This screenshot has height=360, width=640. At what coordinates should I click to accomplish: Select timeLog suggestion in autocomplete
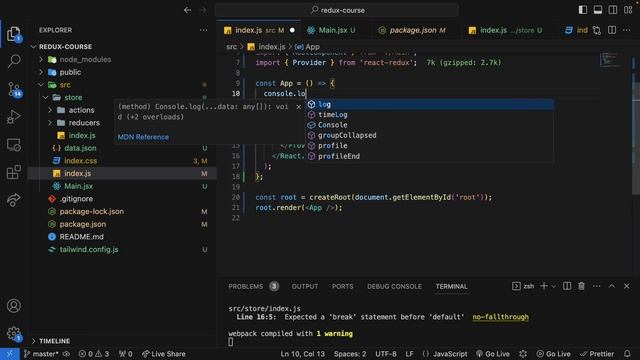tap(429, 115)
